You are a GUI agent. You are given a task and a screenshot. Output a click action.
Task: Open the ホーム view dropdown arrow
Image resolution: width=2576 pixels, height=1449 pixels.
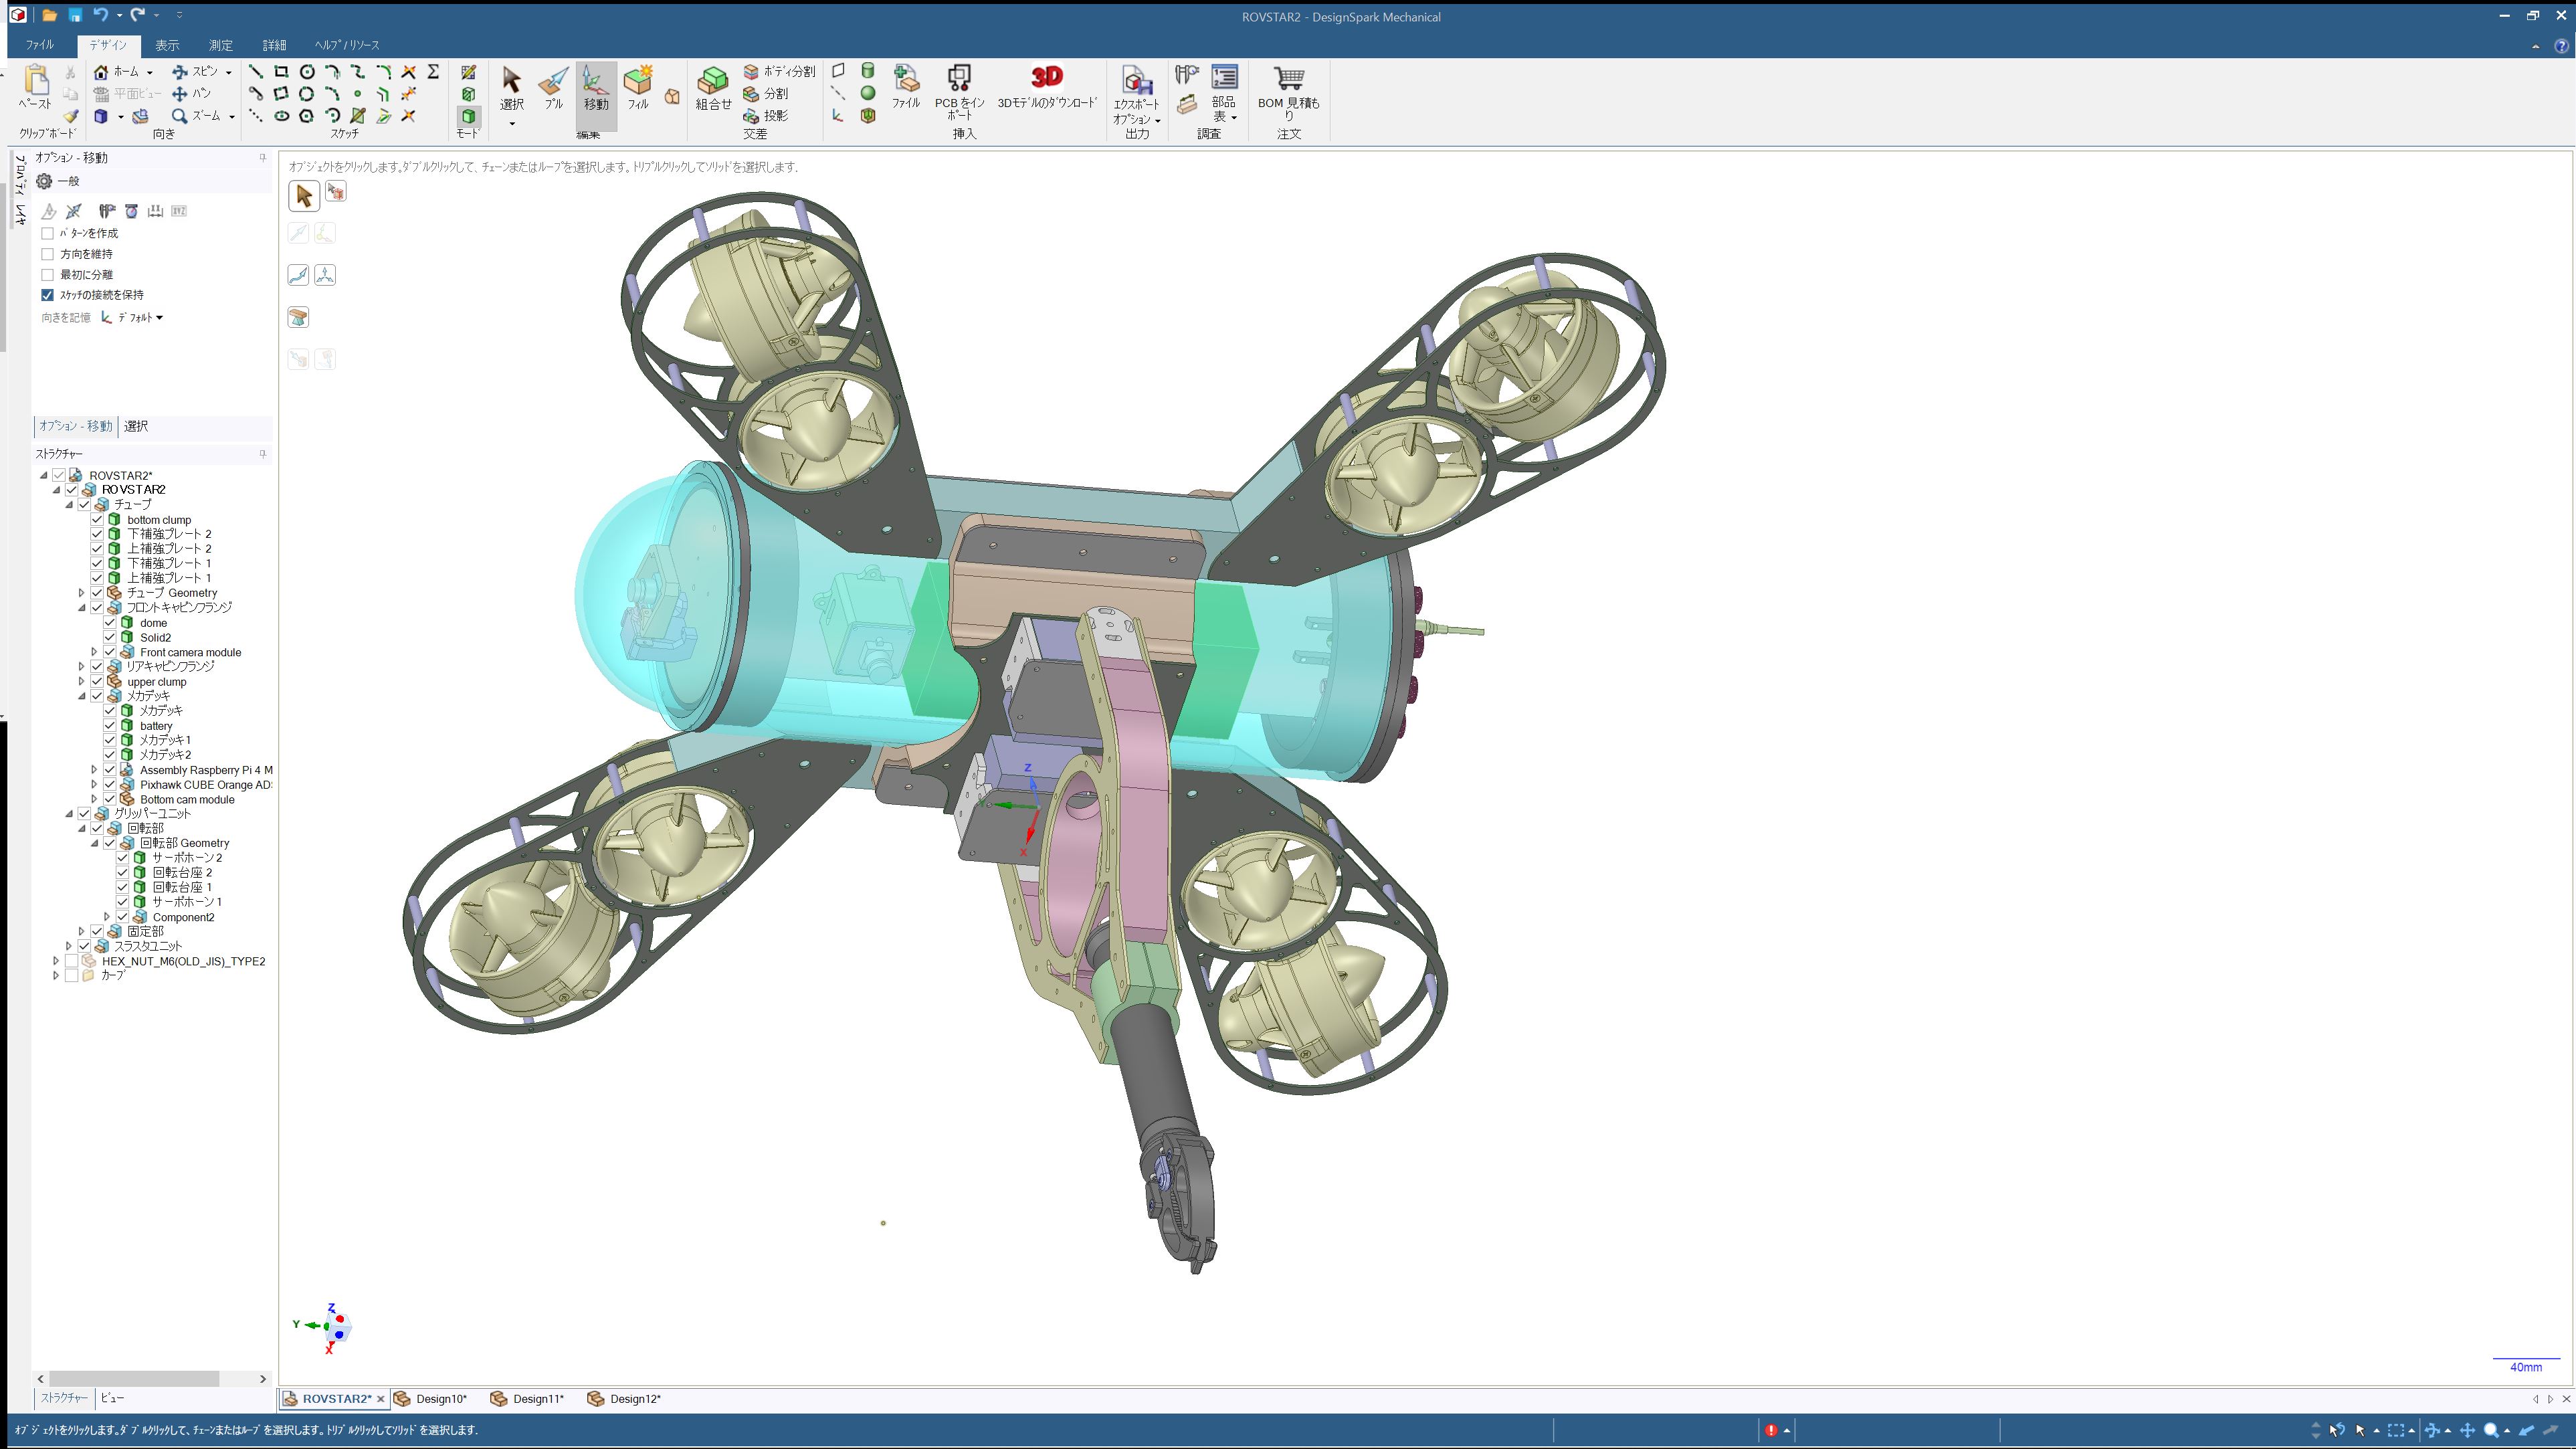149,72
